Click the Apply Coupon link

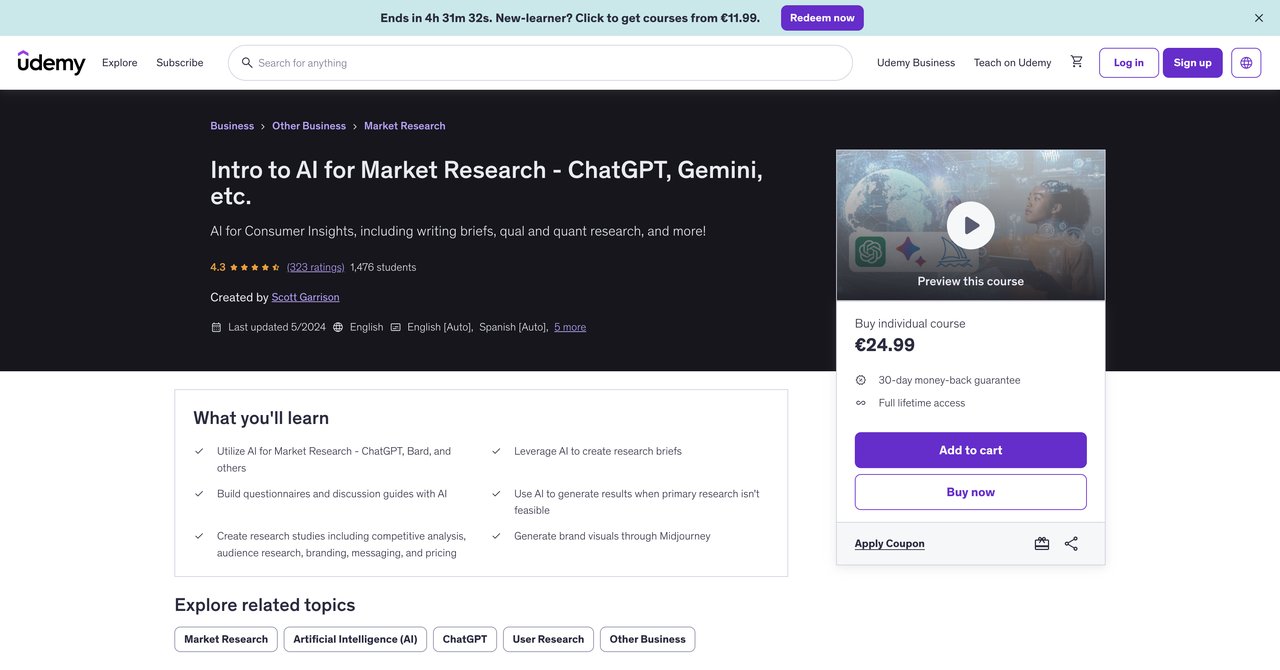pos(890,544)
